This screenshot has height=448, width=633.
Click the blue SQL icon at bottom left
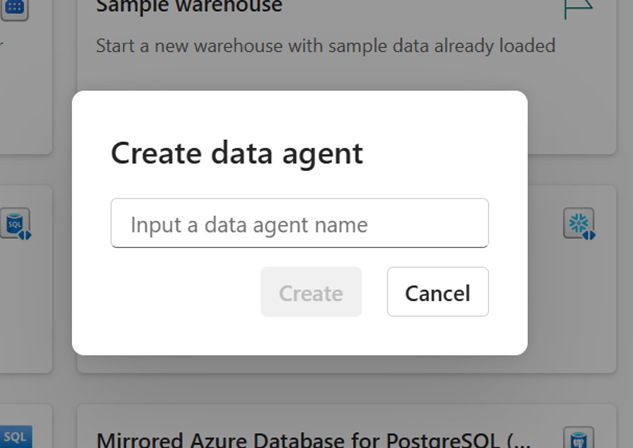click(x=15, y=438)
